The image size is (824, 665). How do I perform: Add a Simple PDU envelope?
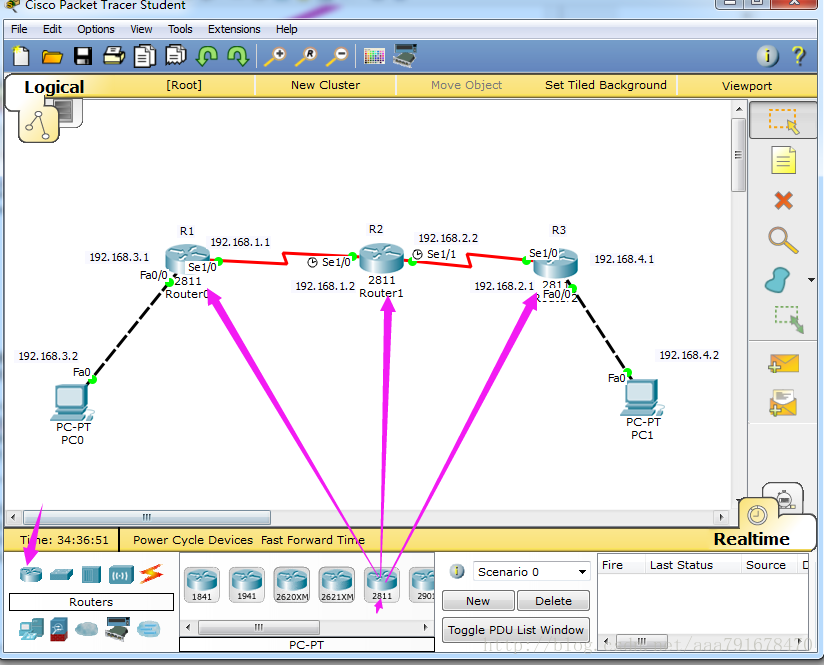[x=783, y=363]
